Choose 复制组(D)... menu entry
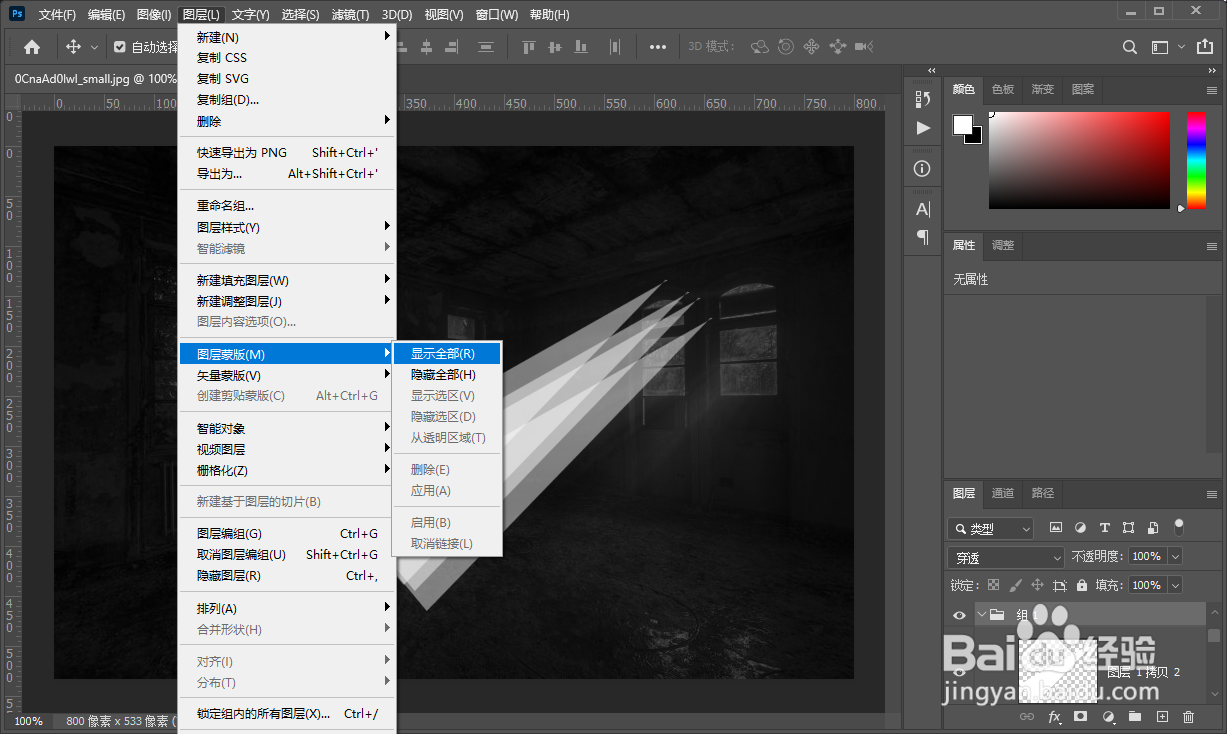This screenshot has width=1227, height=734. click(287, 100)
